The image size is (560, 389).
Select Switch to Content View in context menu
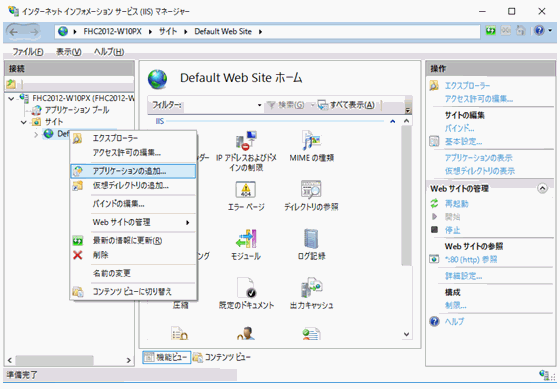(x=133, y=292)
